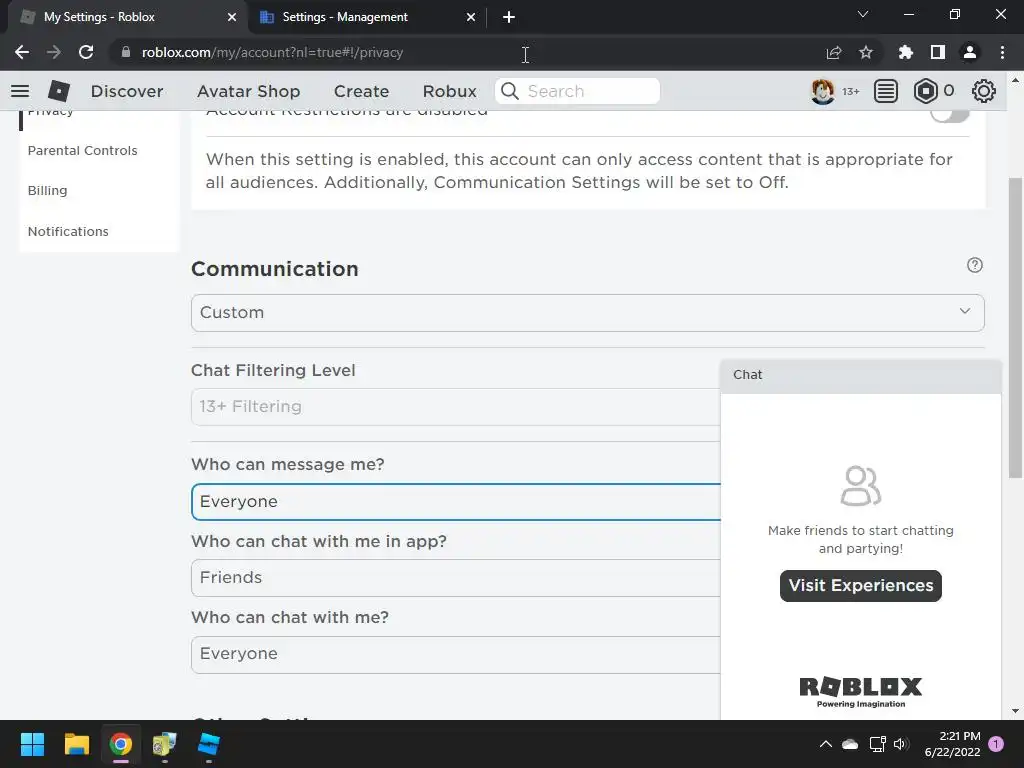View site info lock icon

pos(126,52)
